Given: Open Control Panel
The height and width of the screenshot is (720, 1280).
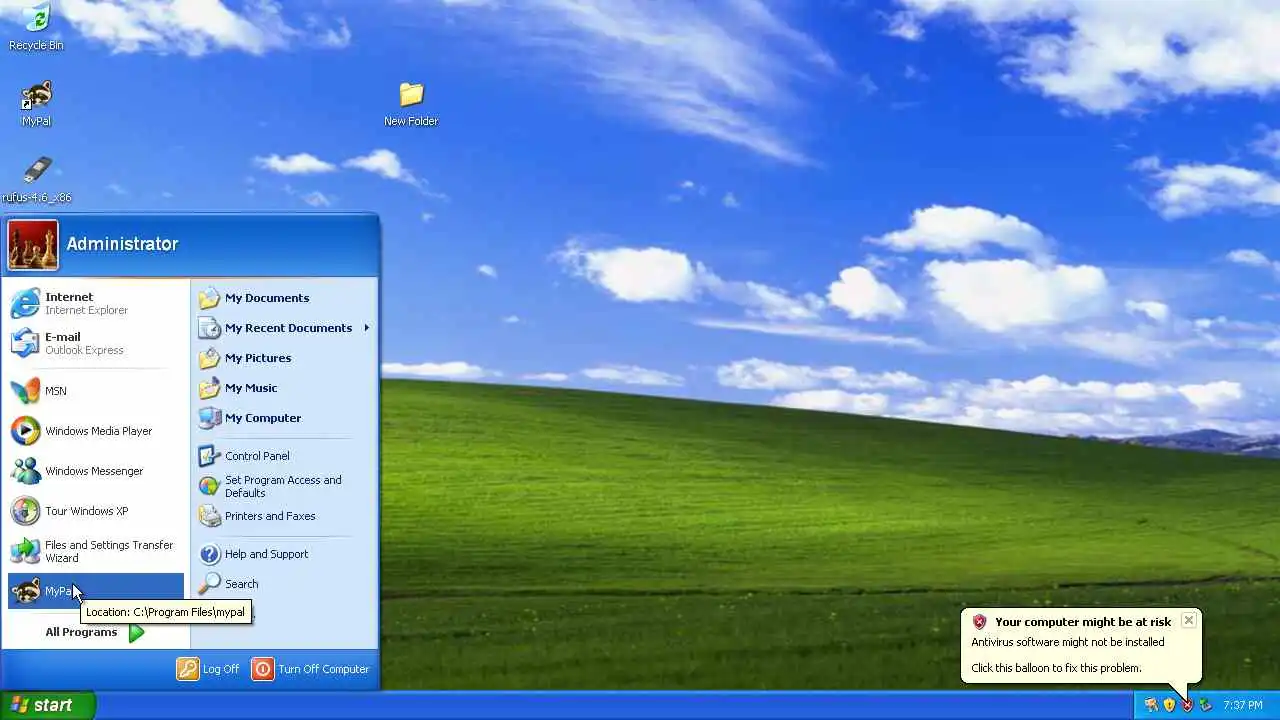Looking at the screenshot, I should click(284, 456).
